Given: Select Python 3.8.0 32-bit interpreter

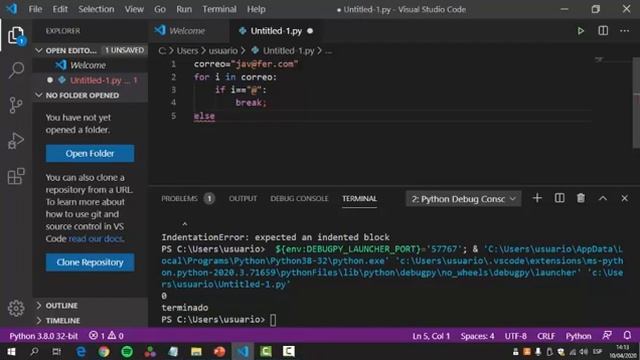Looking at the screenshot, I should tap(43, 336).
